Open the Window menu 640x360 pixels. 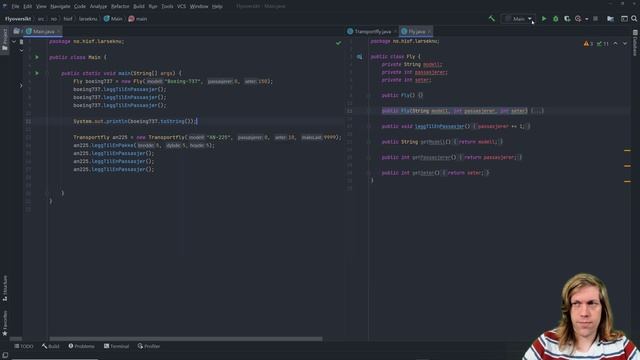[199, 7]
